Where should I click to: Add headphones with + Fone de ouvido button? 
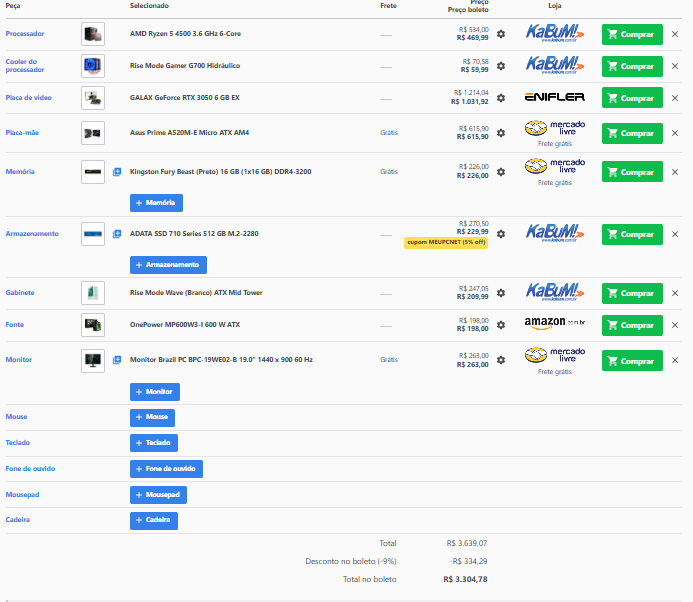(166, 469)
